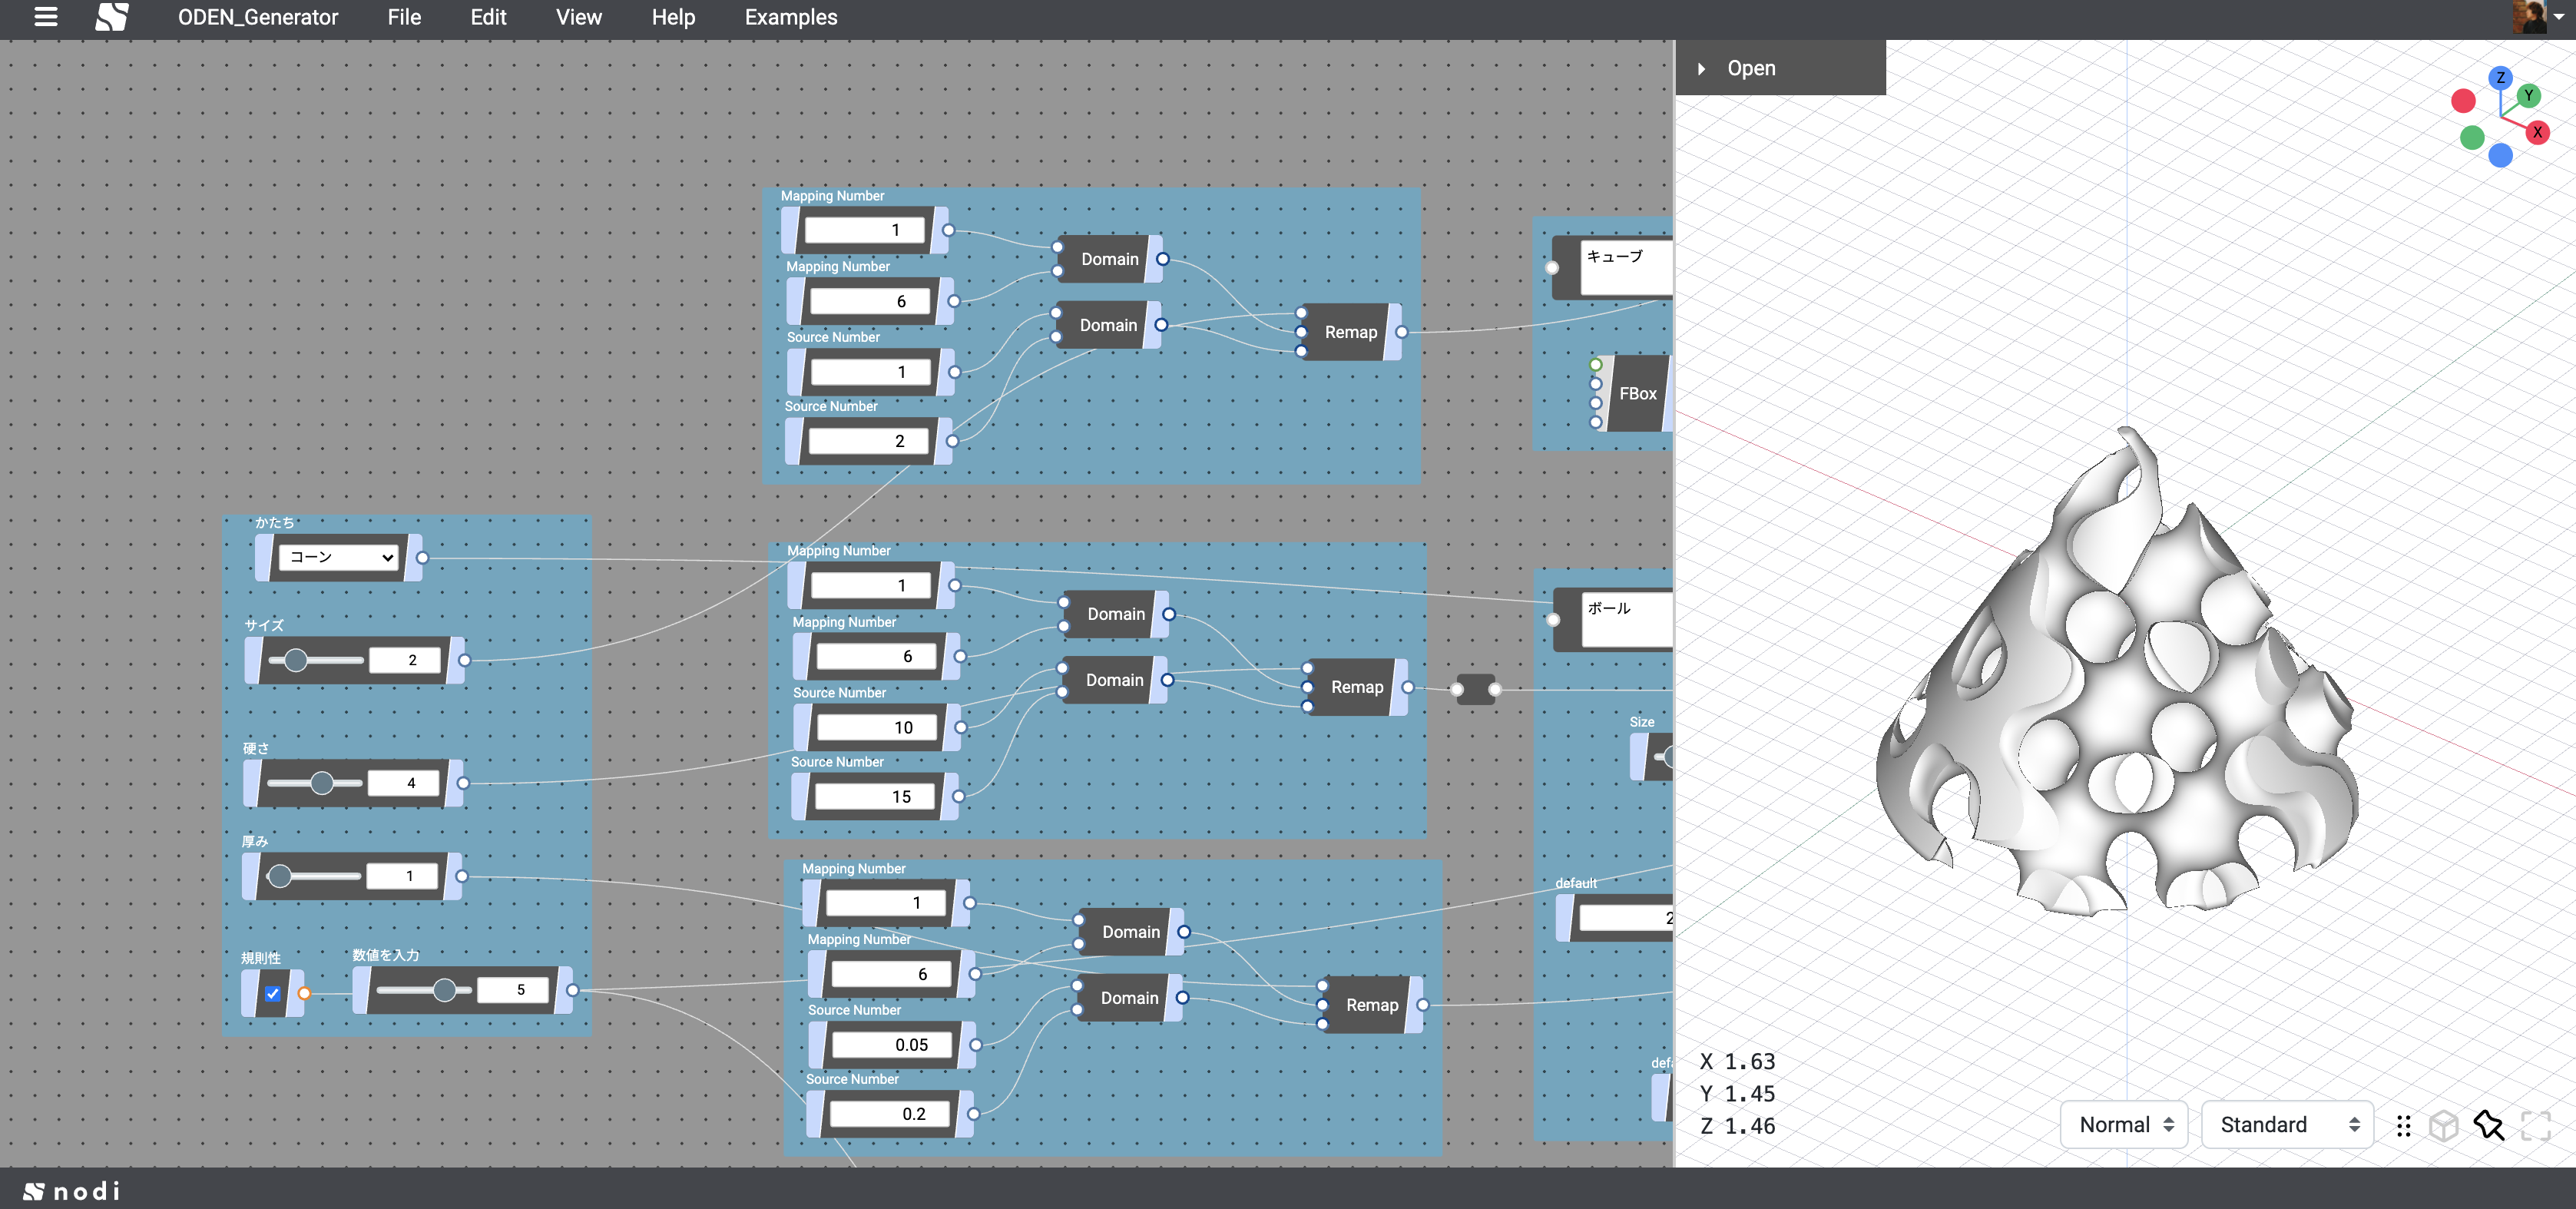Click the Remap node in top group

(x=1350, y=332)
